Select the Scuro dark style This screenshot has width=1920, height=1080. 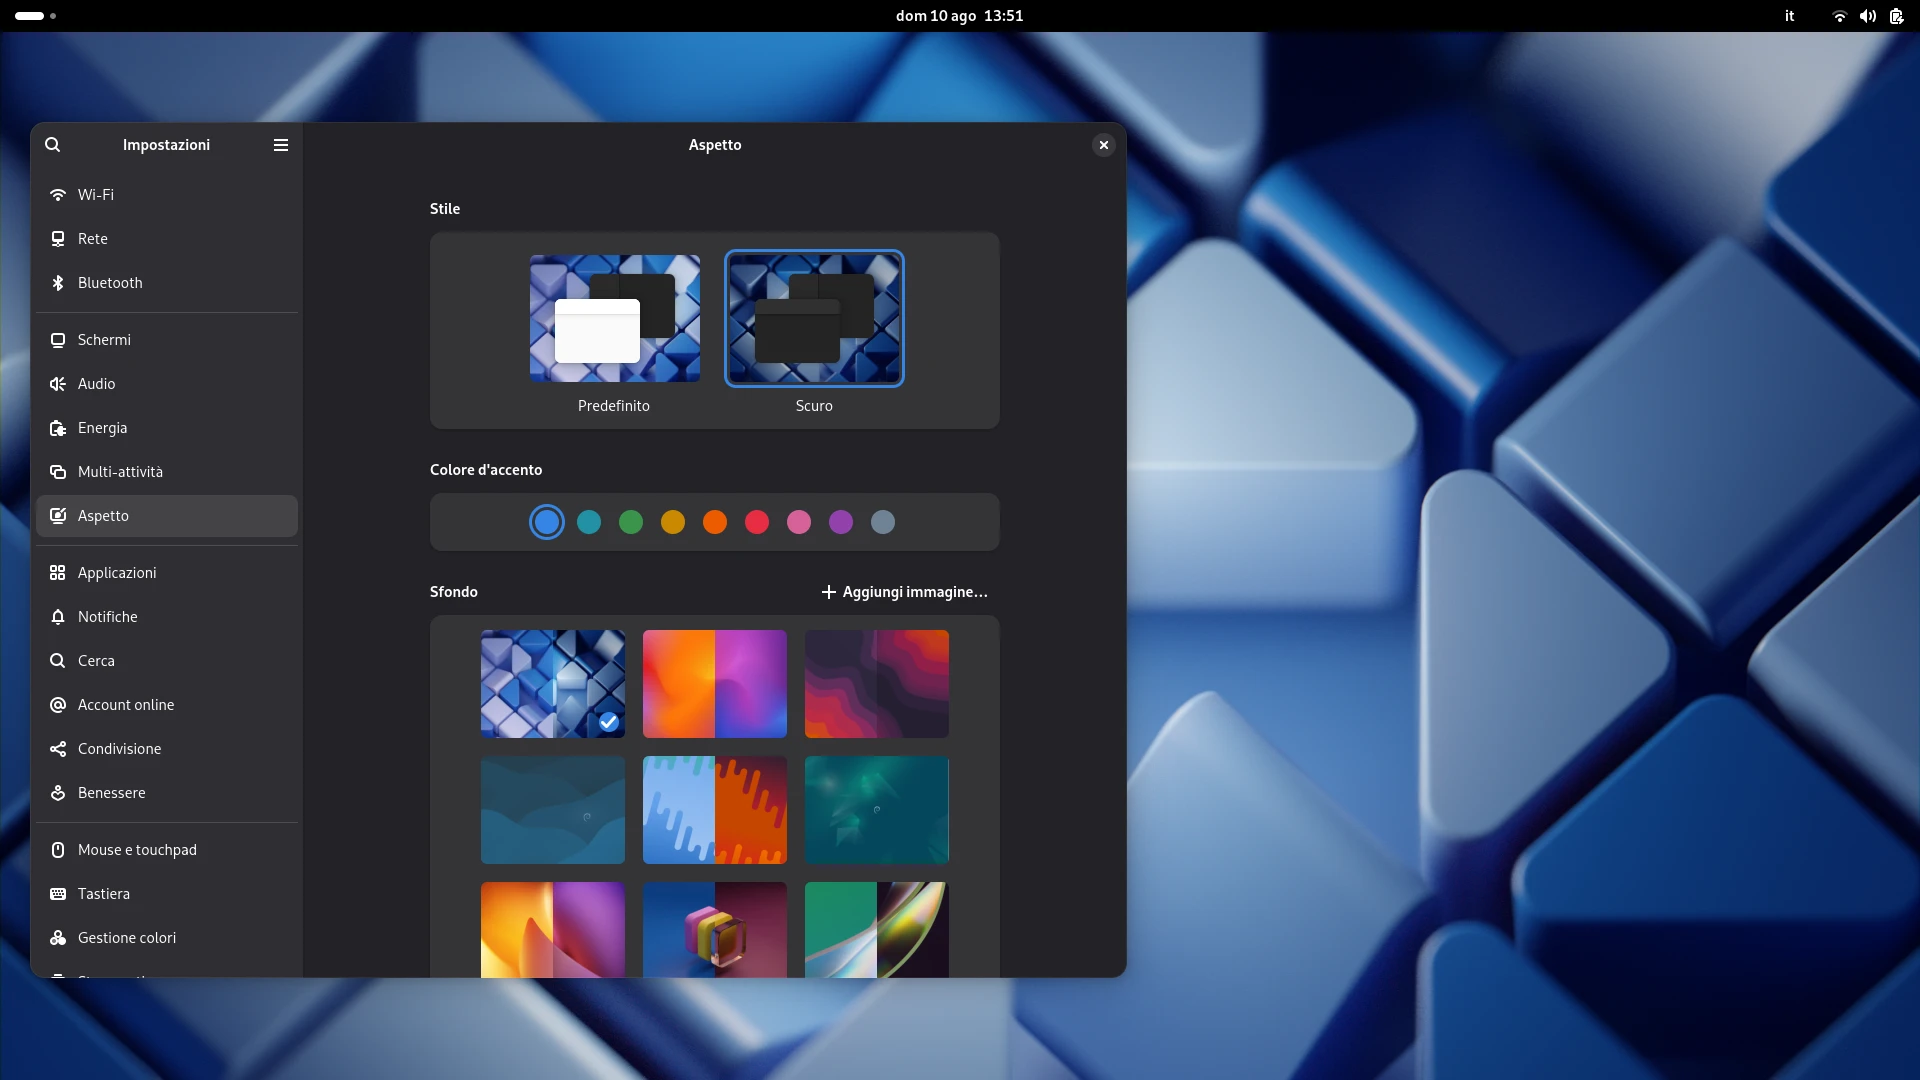[814, 318]
